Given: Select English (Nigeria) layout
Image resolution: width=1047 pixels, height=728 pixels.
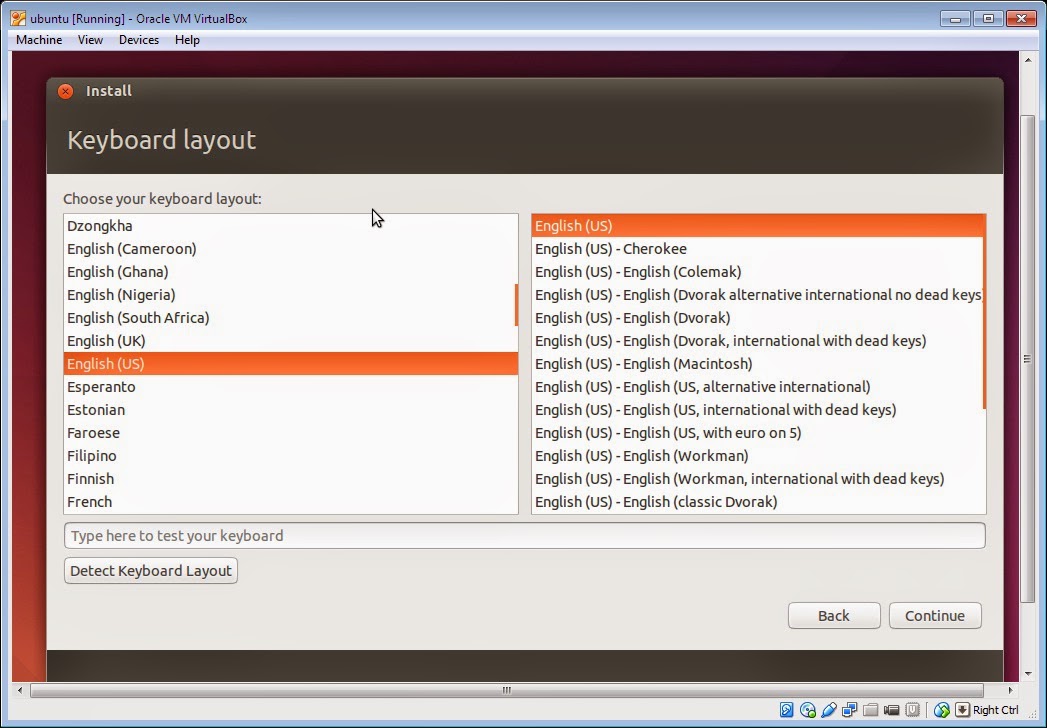Looking at the screenshot, I should pos(290,295).
